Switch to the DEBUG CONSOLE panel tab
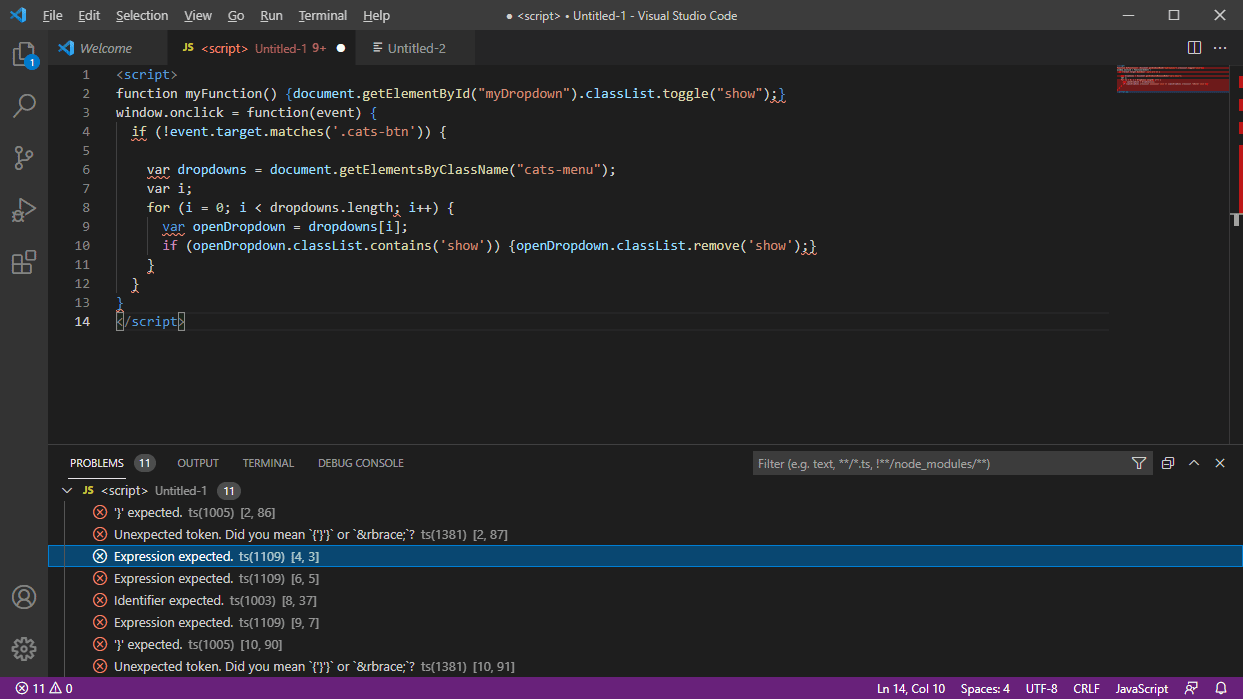 [361, 463]
